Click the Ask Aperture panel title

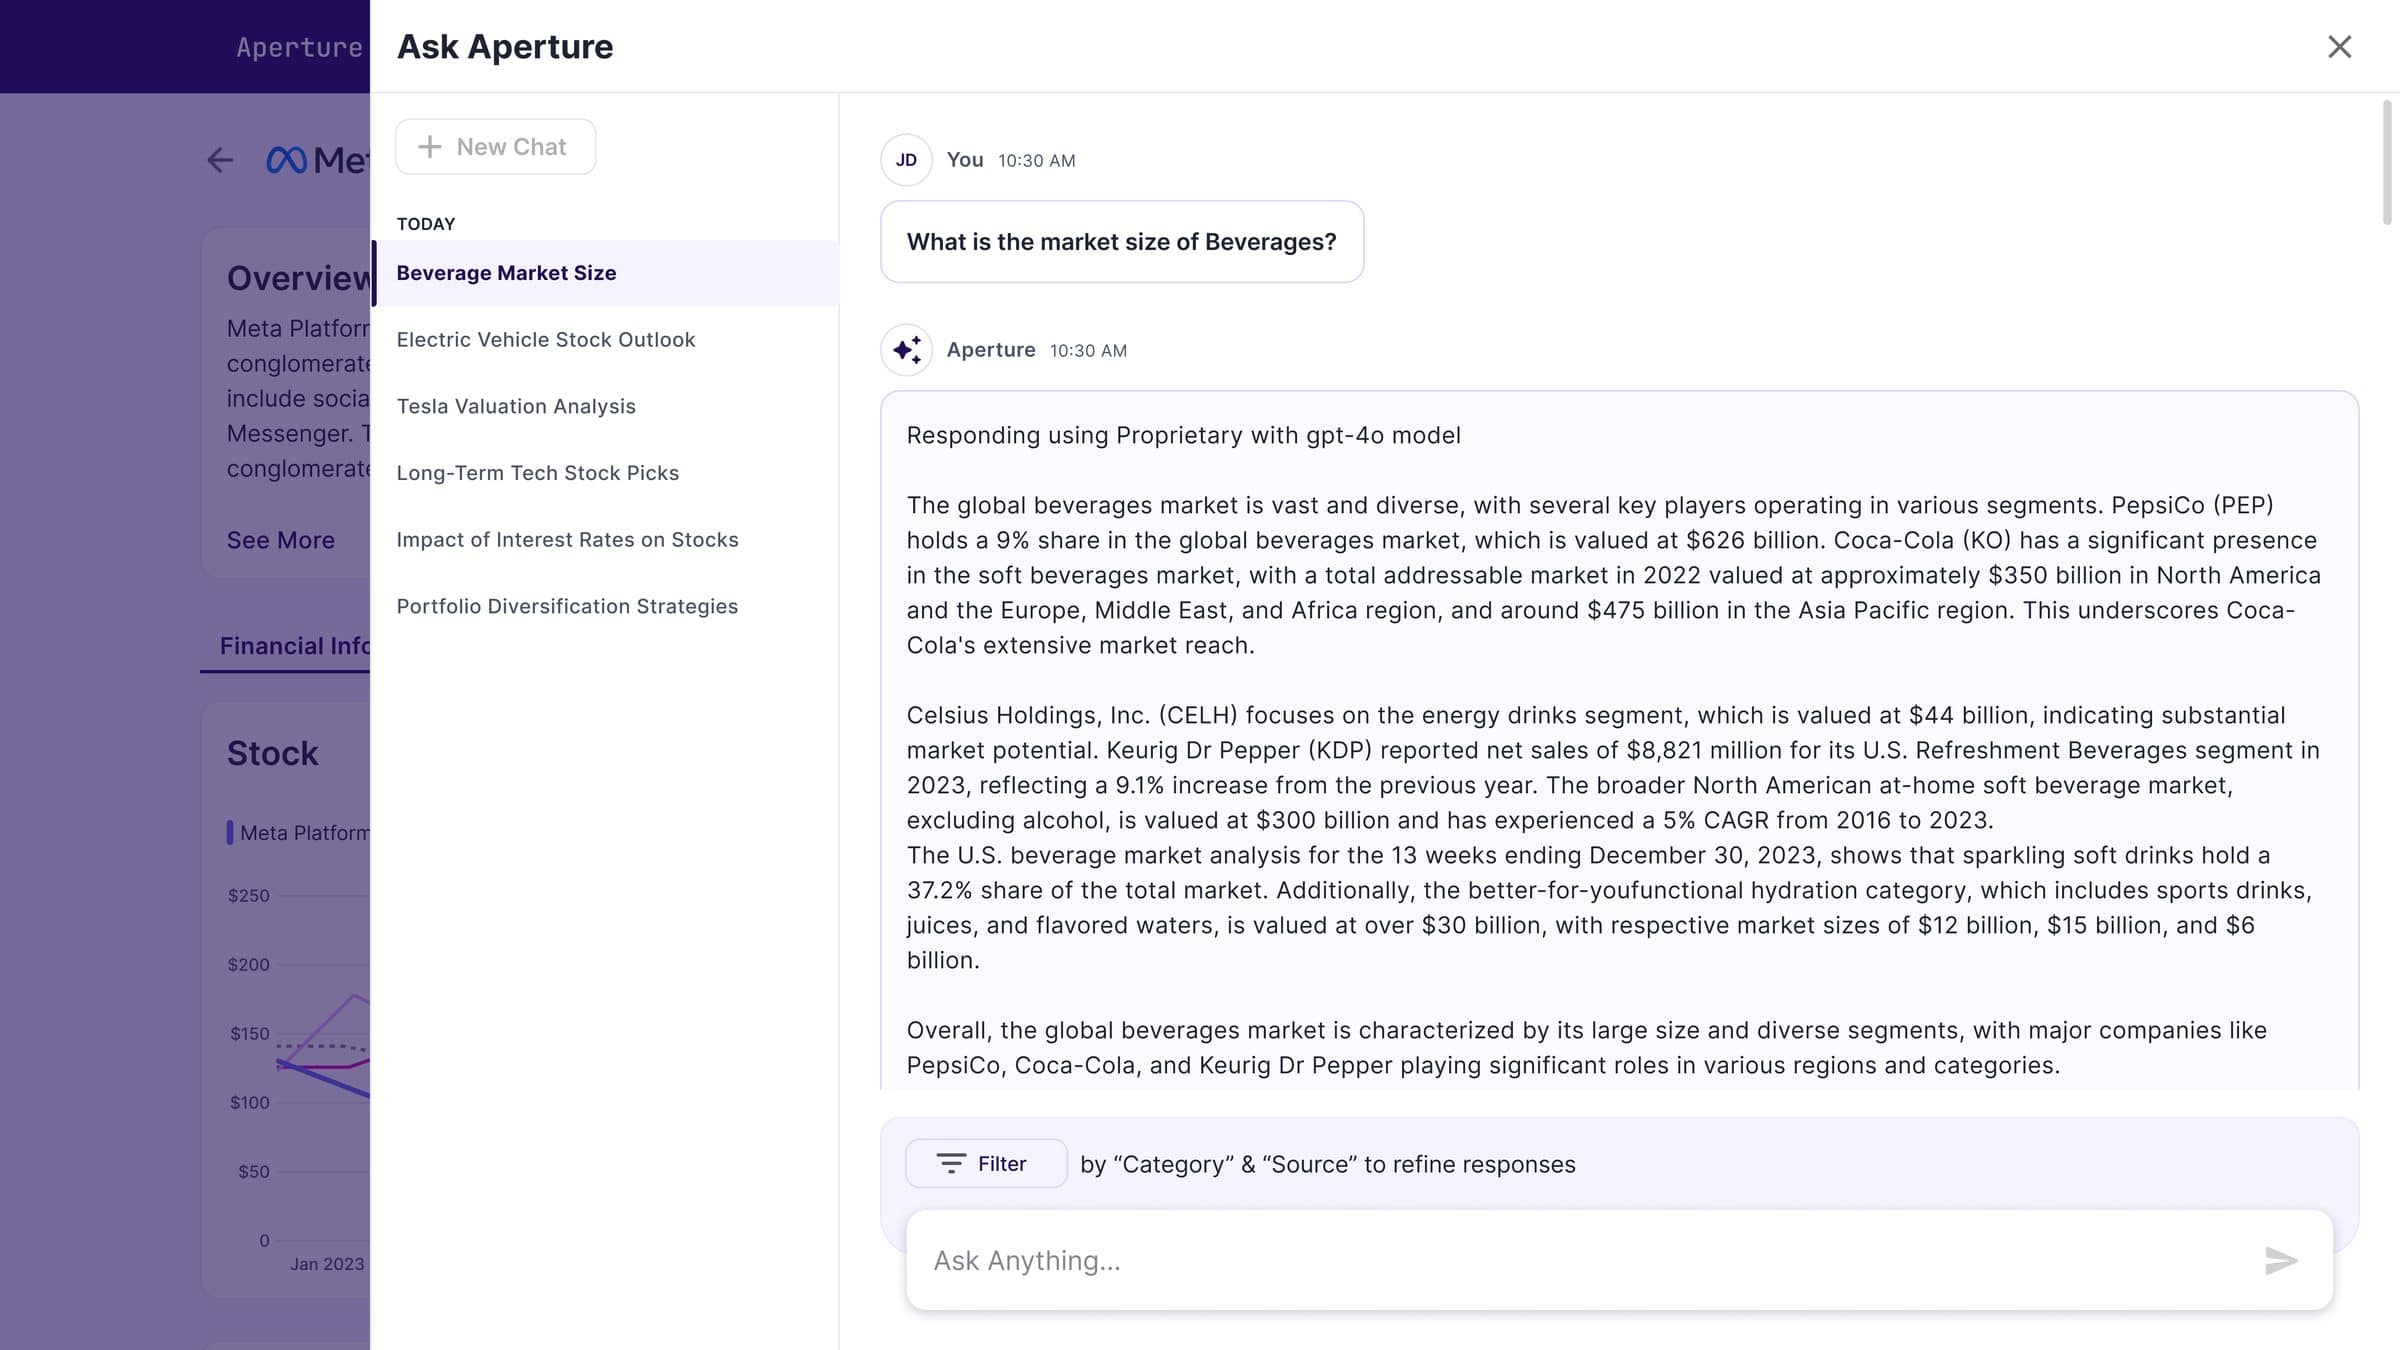505,47
